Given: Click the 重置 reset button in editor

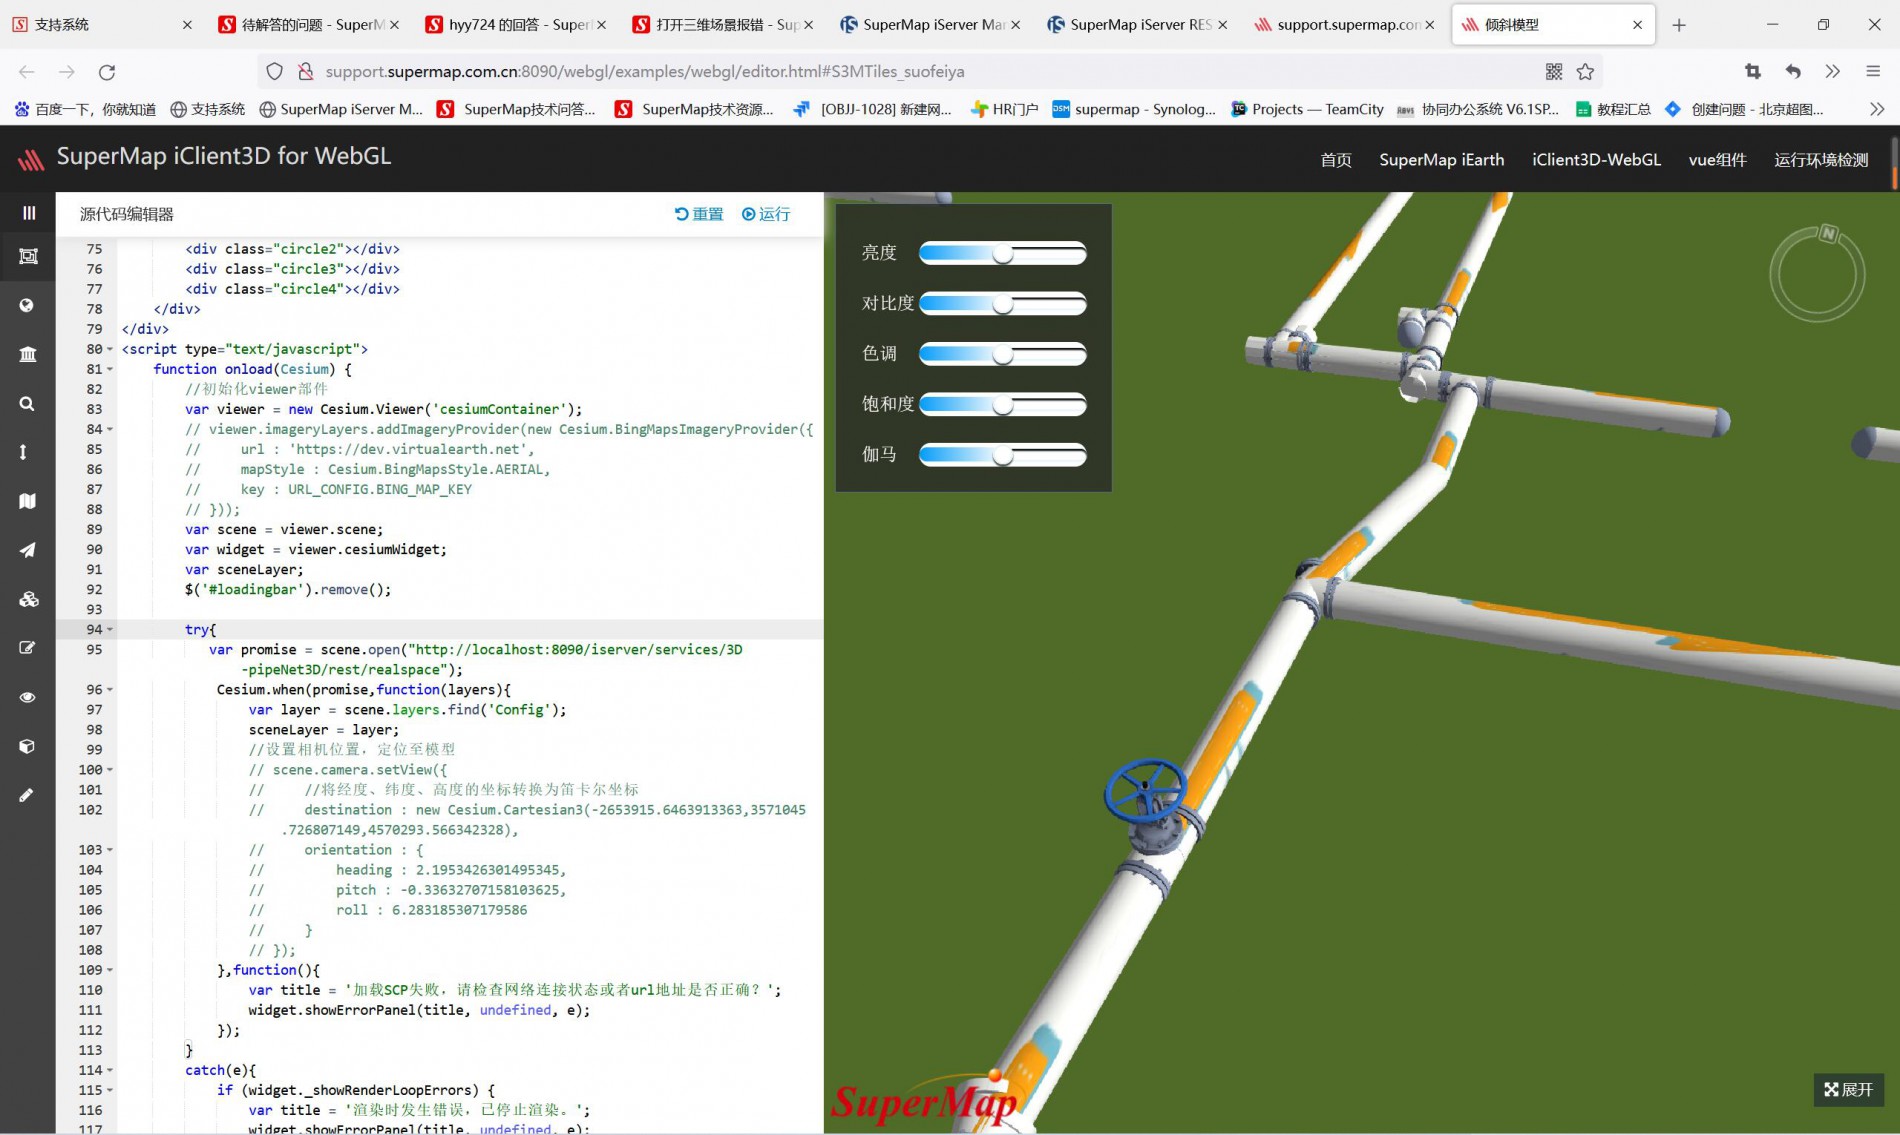Looking at the screenshot, I should (699, 214).
